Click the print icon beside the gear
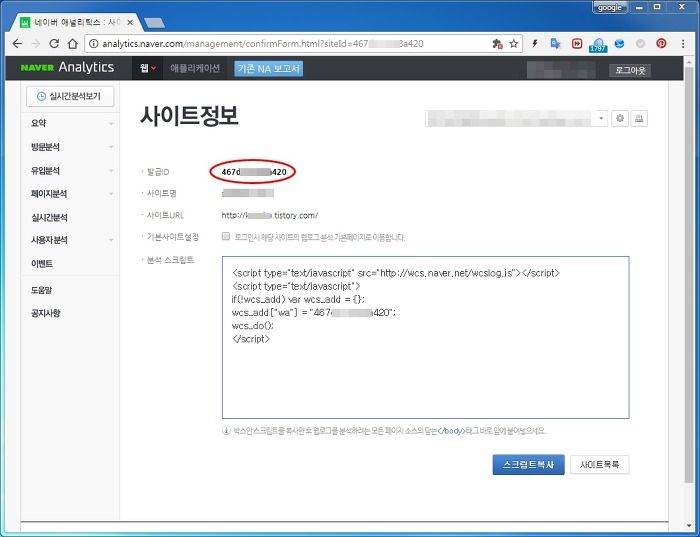Screen dimensions: 700x537 click(x=639, y=118)
